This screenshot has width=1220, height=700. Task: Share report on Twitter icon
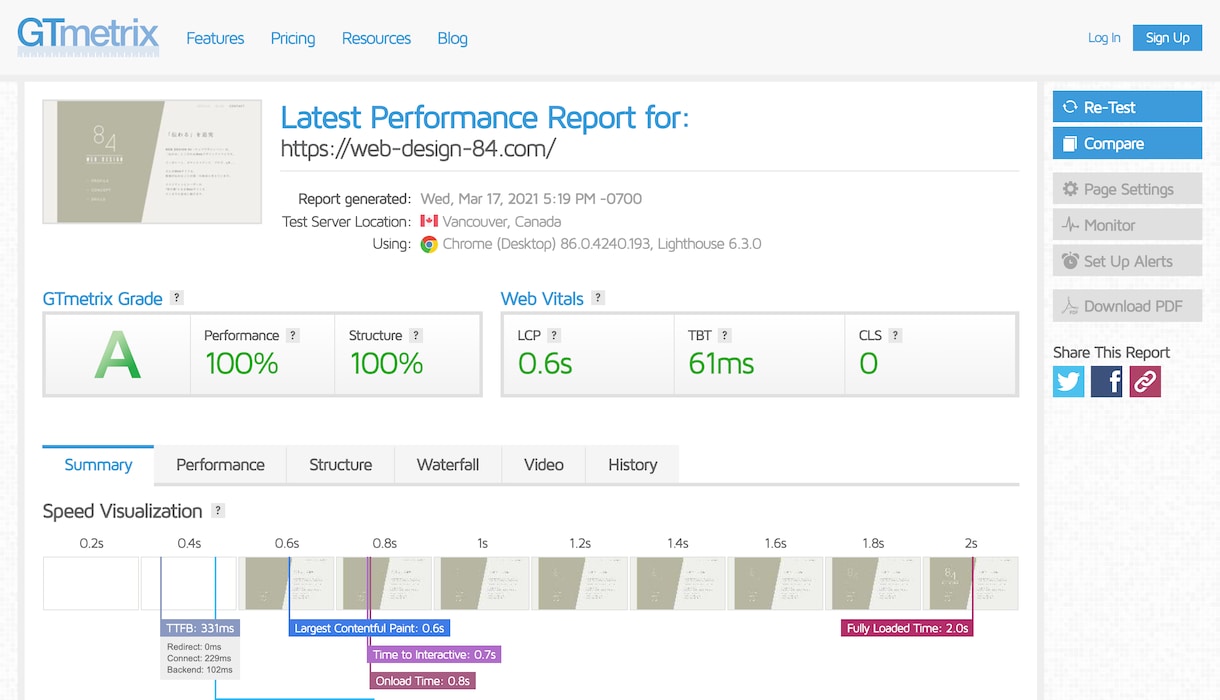[x=1068, y=381]
